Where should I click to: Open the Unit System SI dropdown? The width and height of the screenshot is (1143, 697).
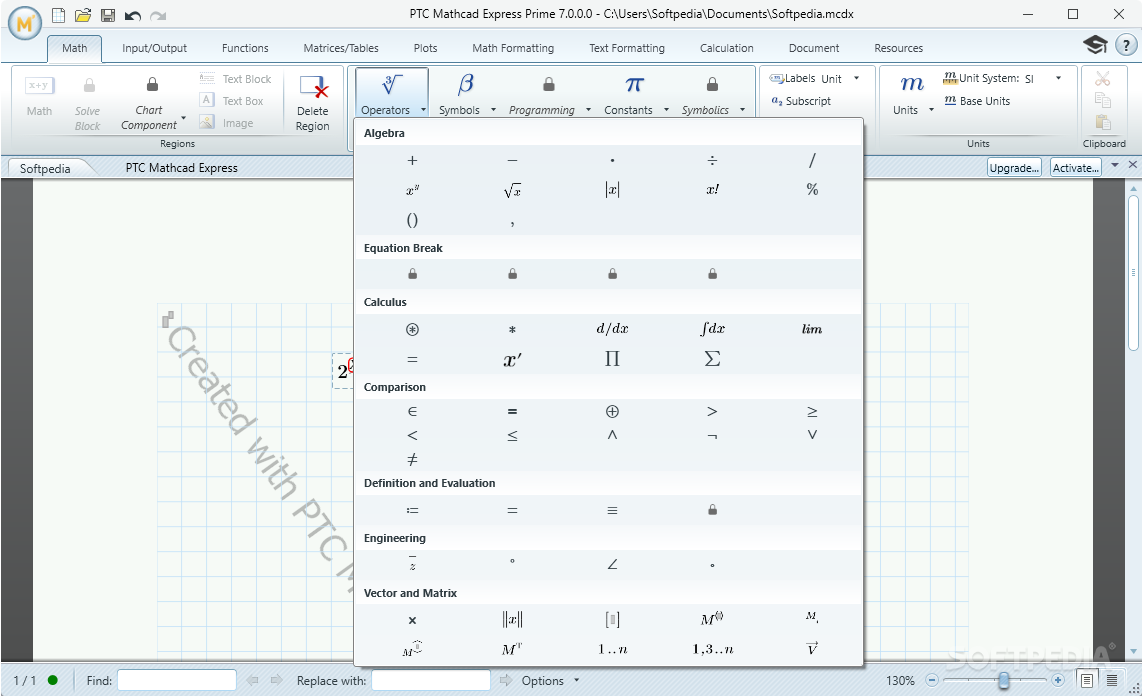1058,78
